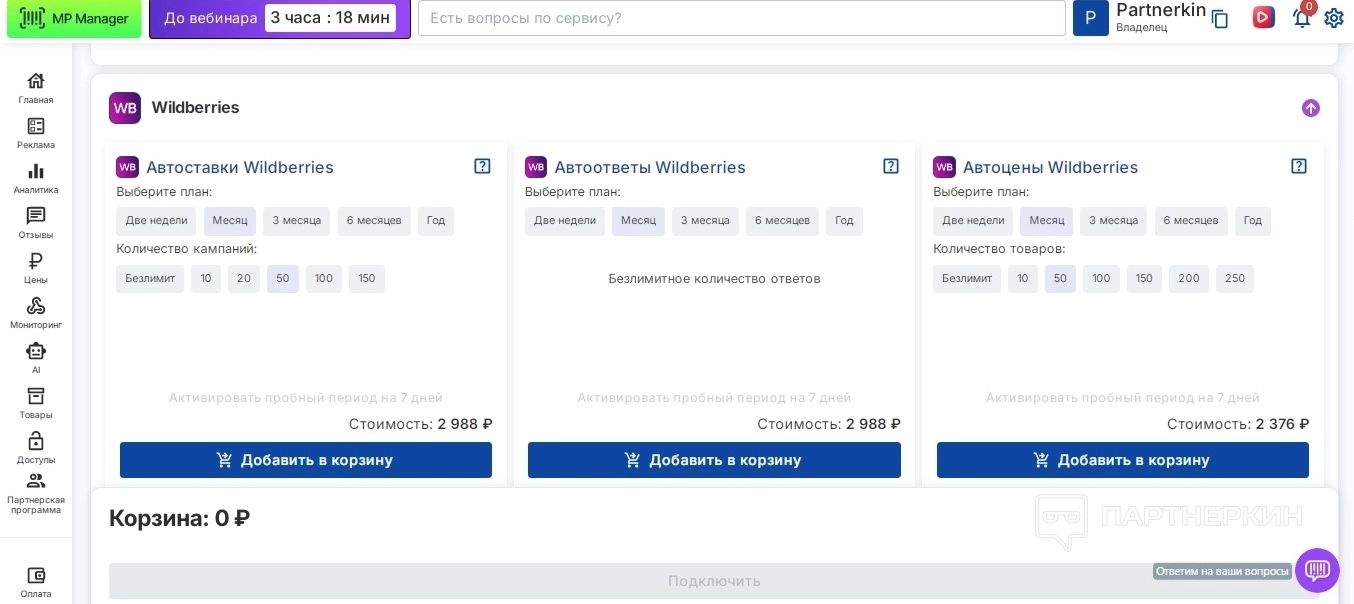Screen dimensions: 1354x604
Task: Activate 7-day trial for Автоответы
Action: [x=714, y=398]
